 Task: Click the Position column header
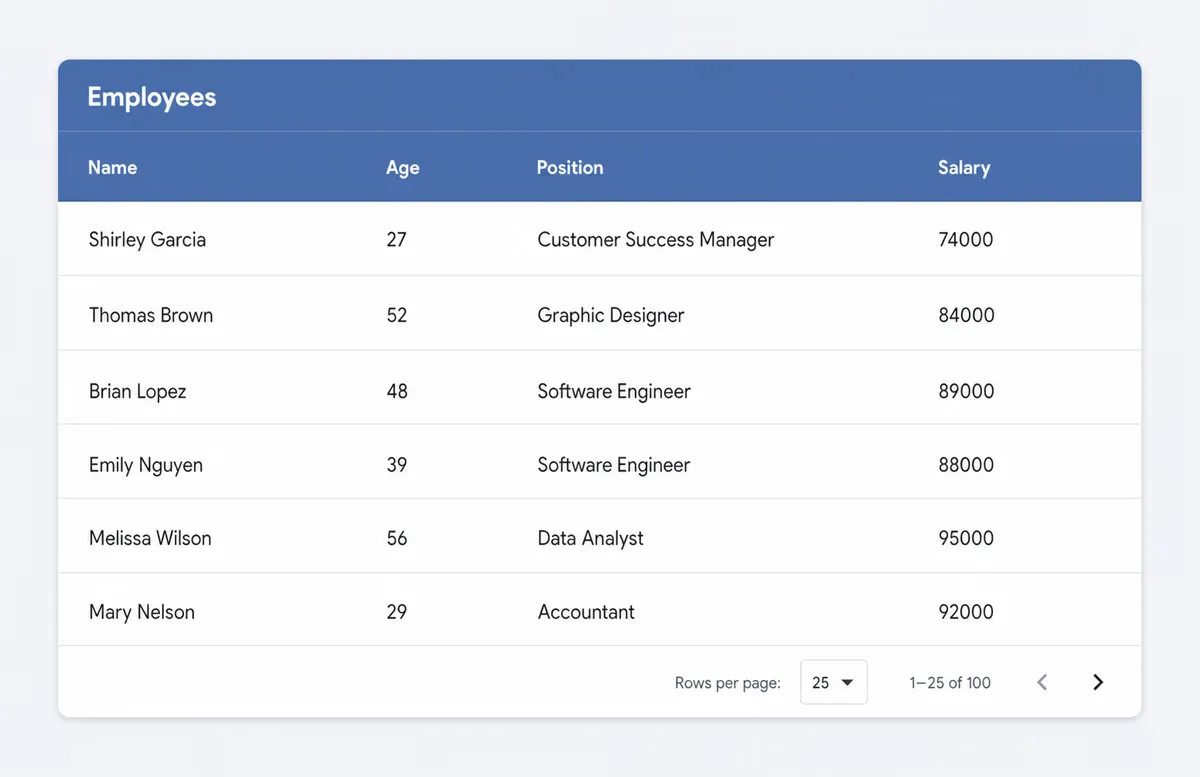pos(570,167)
